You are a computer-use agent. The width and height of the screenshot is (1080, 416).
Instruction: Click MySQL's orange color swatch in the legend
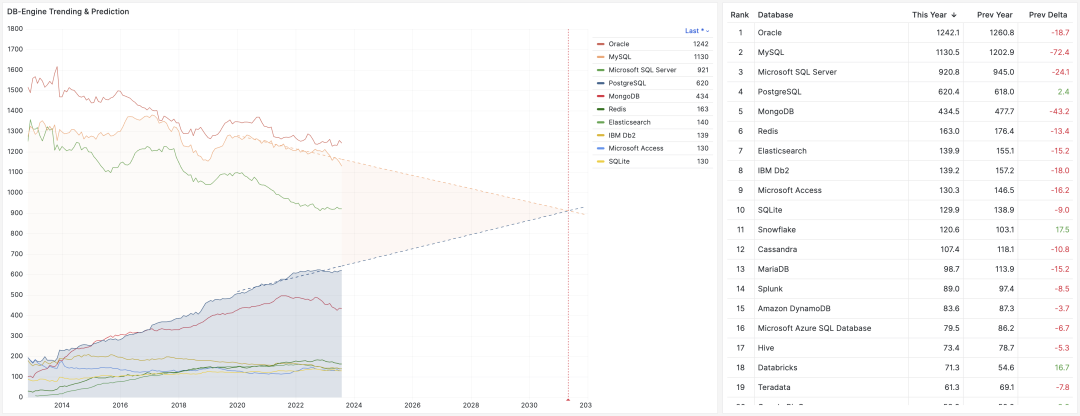[600, 57]
